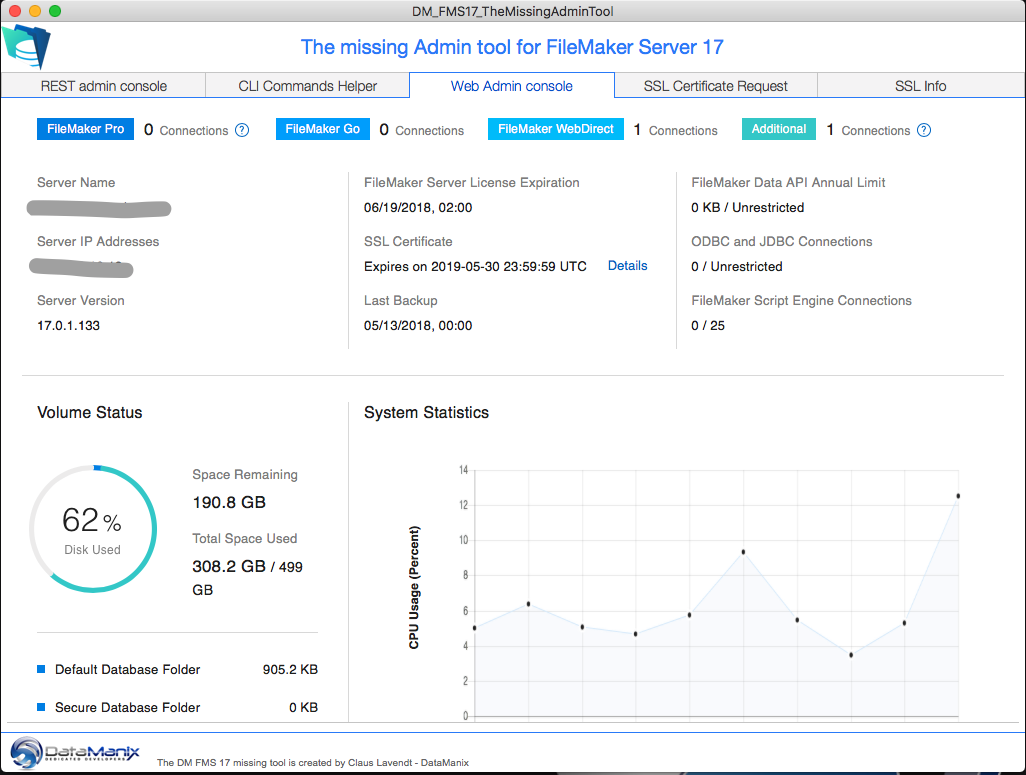The image size is (1026, 775).
Task: Click the highest CPU usage point on chart
Action: tap(958, 496)
